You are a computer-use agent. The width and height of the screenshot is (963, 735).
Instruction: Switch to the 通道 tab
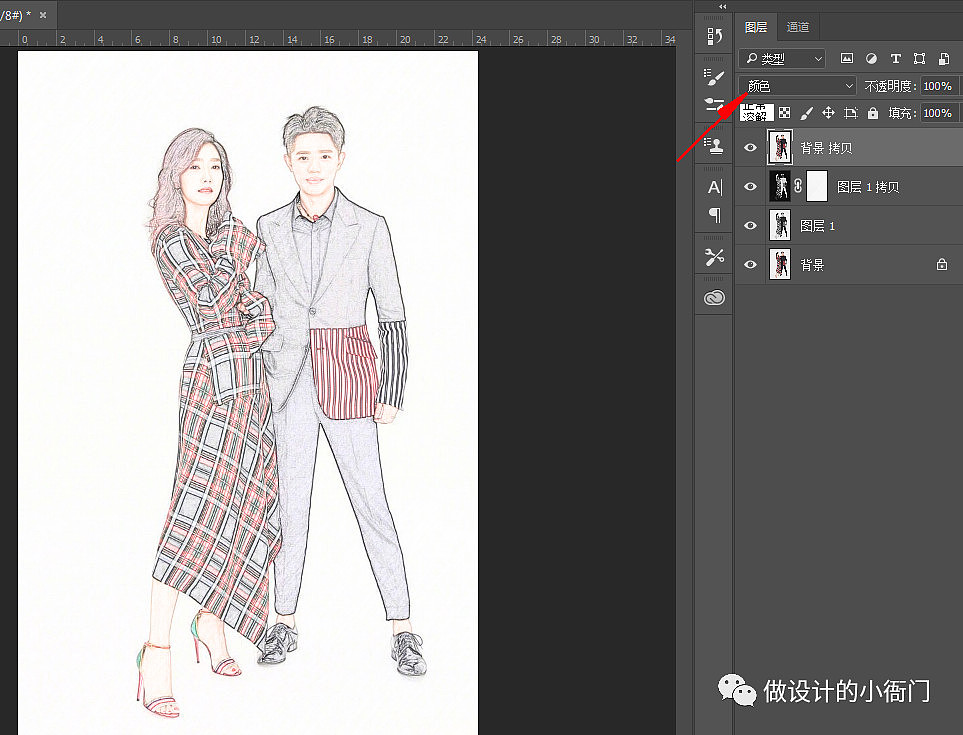(797, 28)
